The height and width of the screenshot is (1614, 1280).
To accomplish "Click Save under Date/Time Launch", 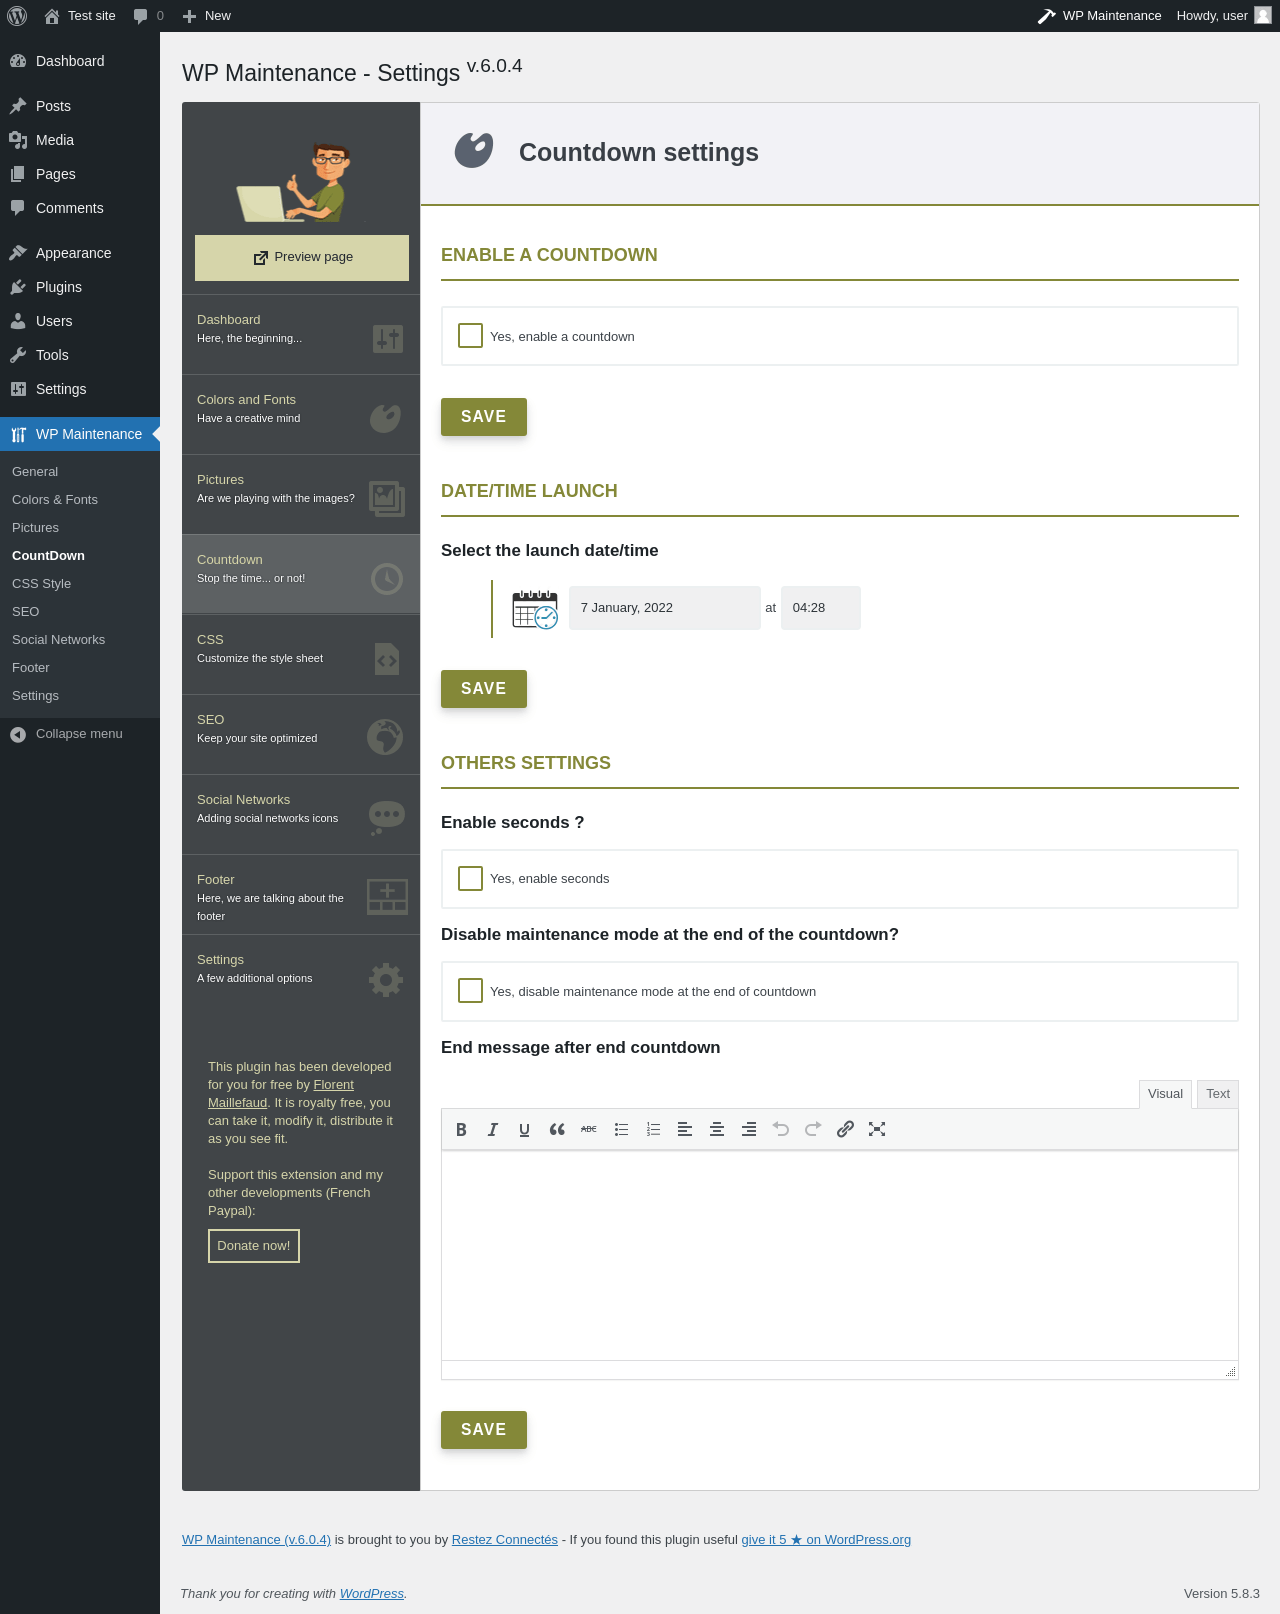I will click(484, 689).
